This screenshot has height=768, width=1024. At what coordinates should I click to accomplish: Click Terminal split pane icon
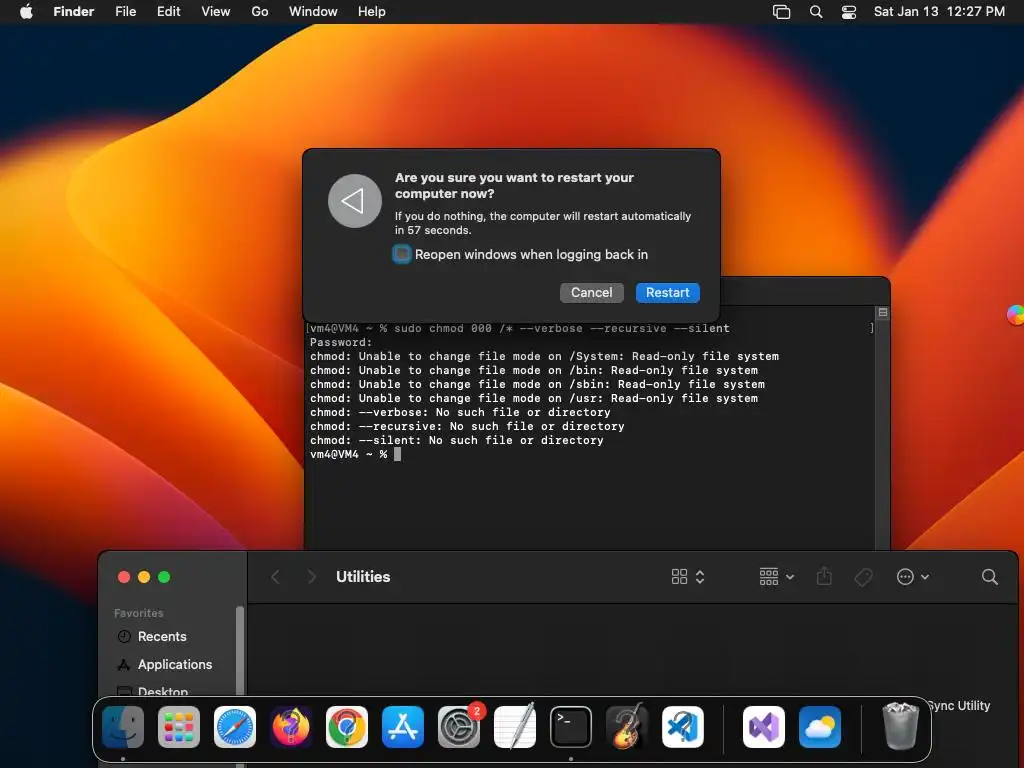point(883,313)
